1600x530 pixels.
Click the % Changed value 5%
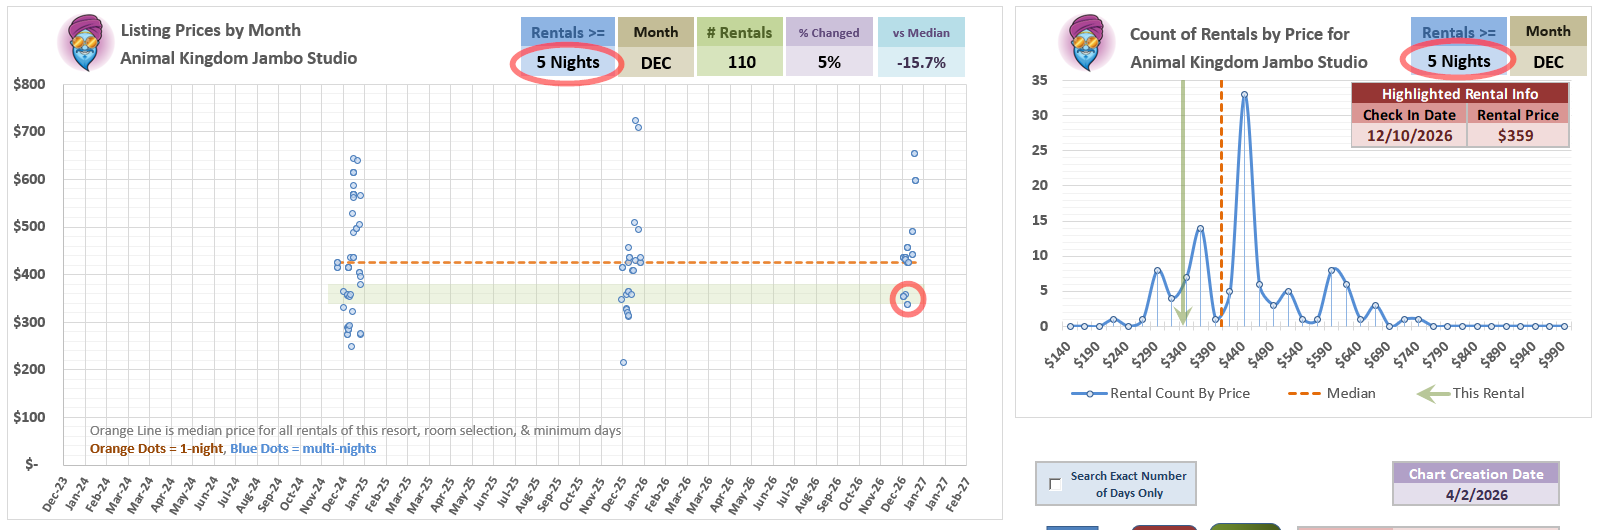click(829, 62)
